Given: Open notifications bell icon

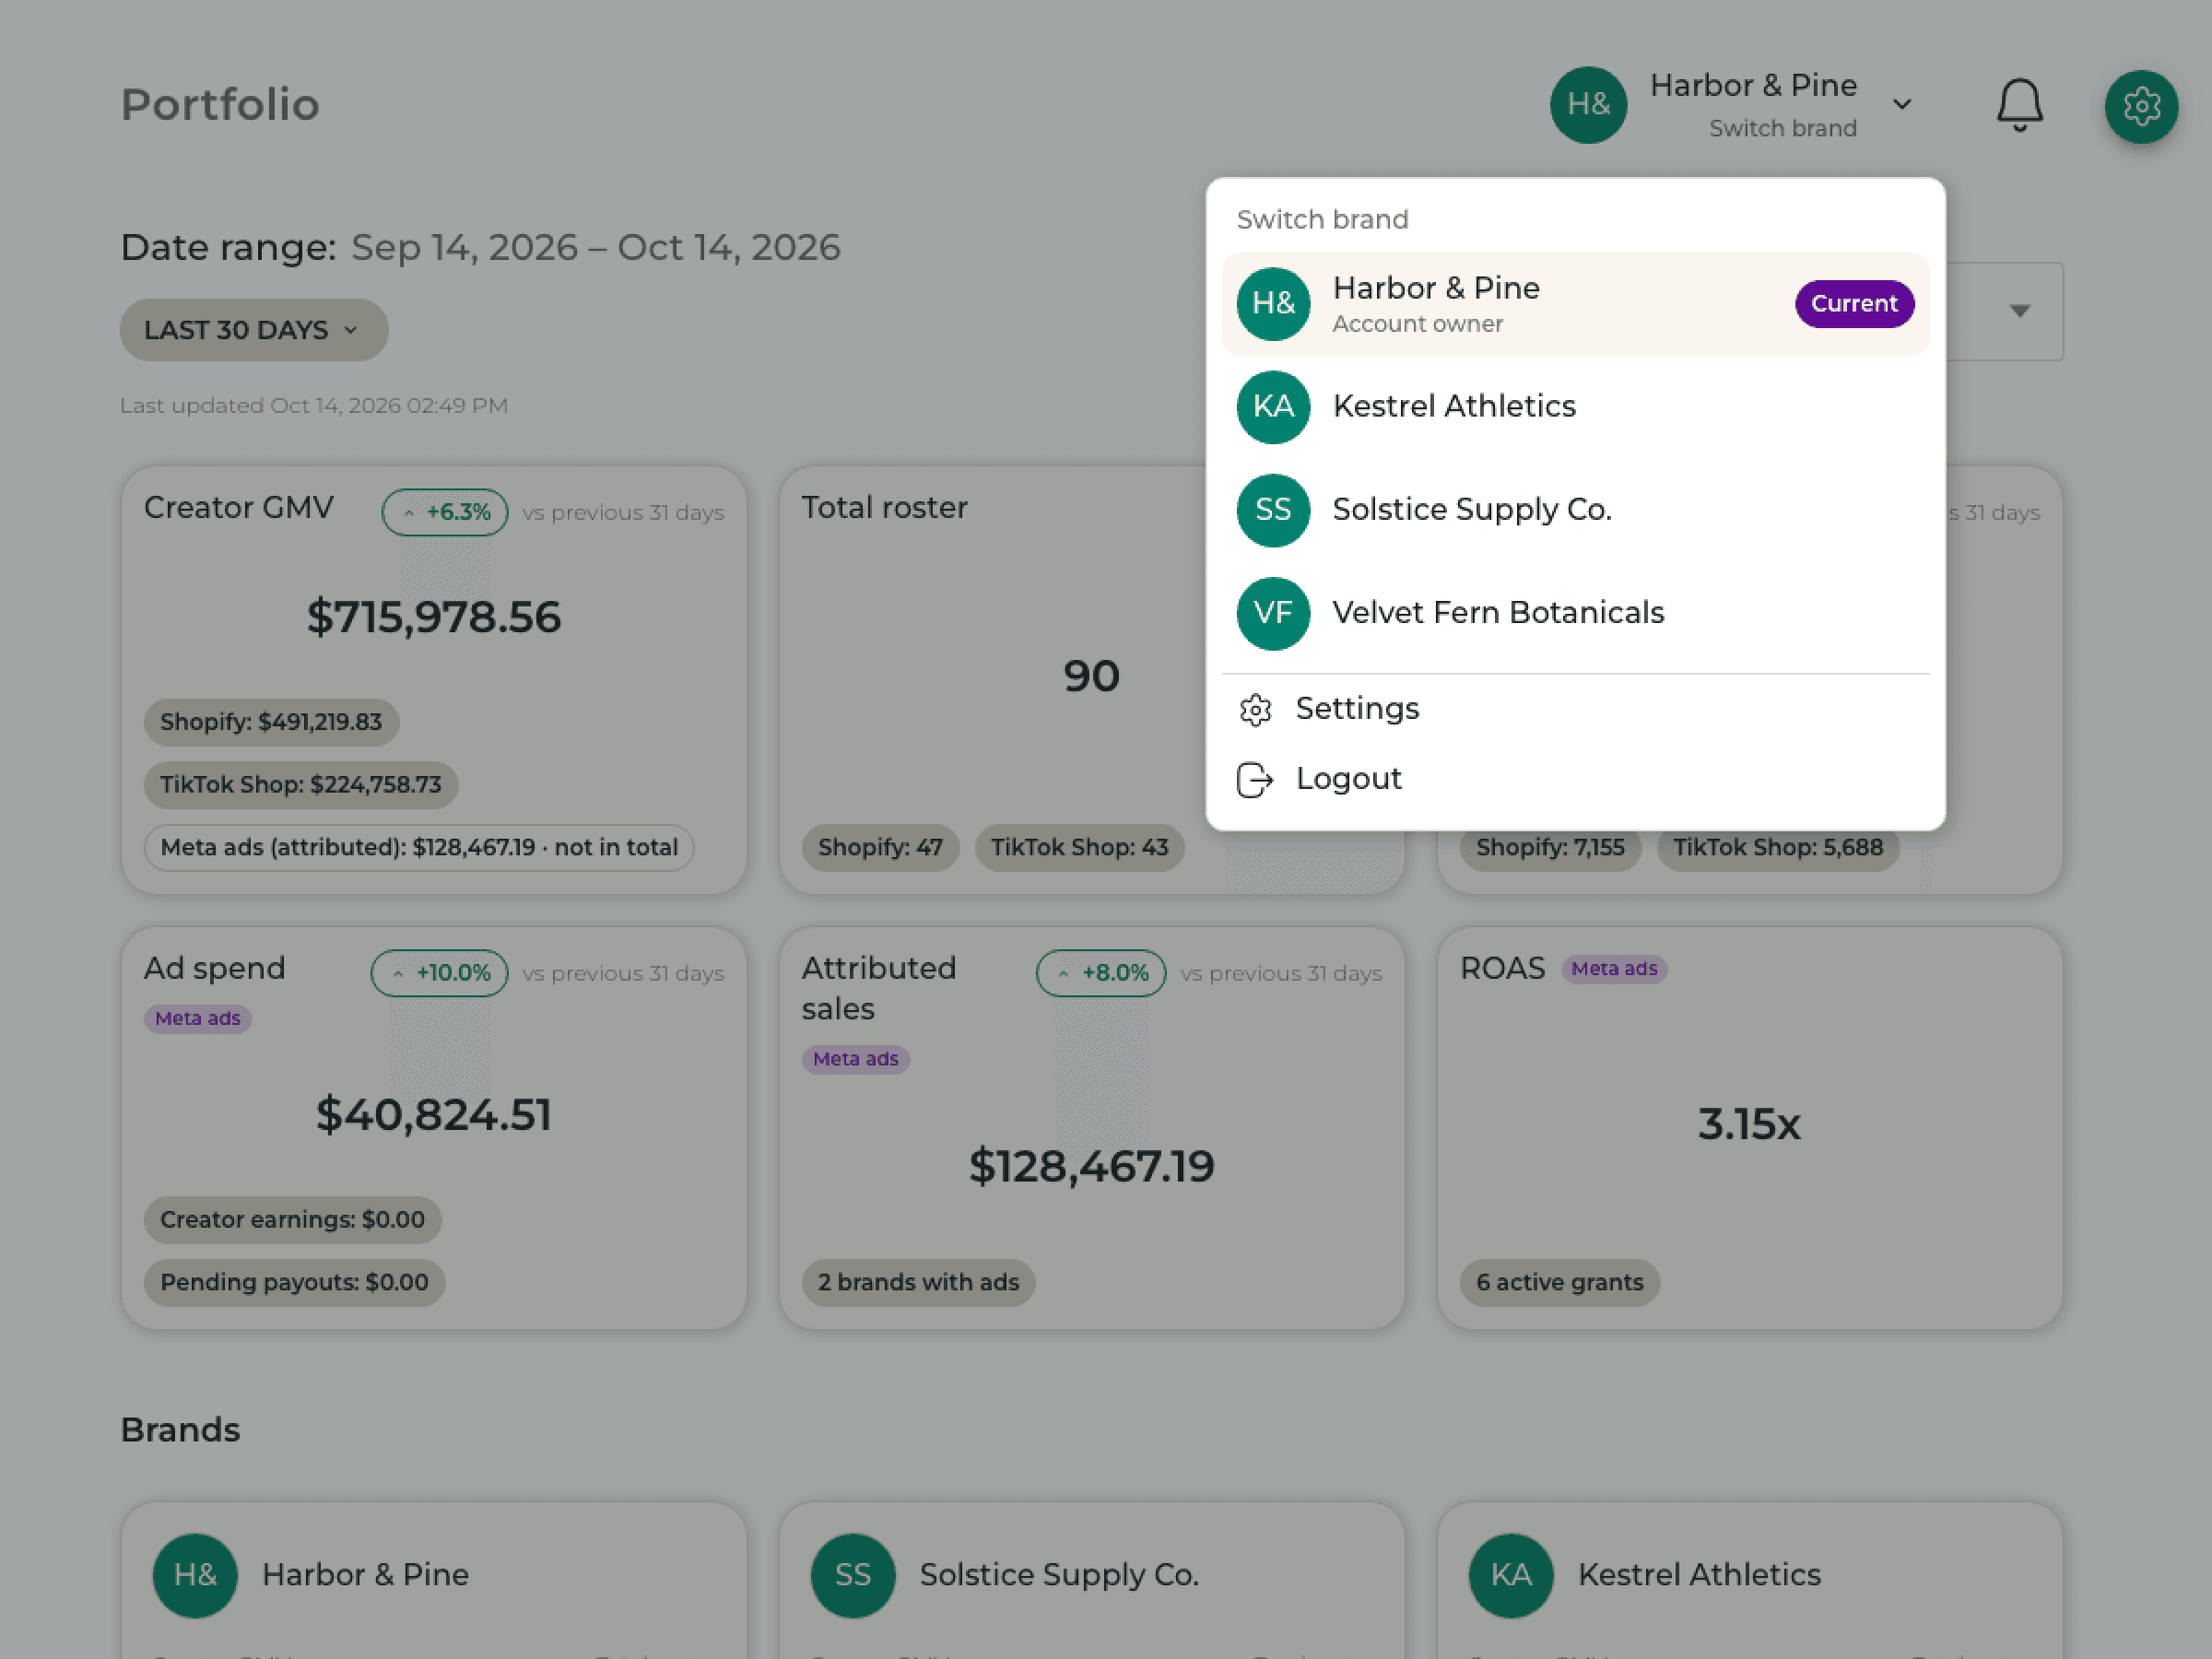Looking at the screenshot, I should tap(2019, 105).
